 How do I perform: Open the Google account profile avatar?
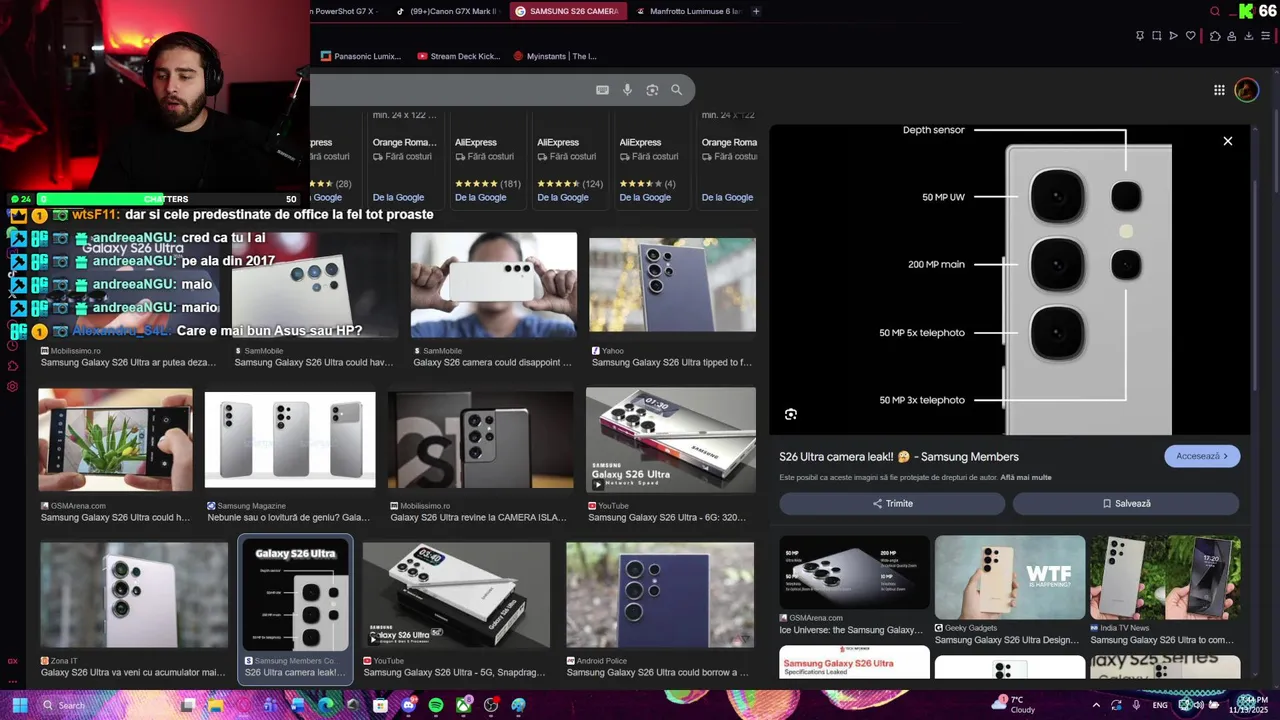1246,90
